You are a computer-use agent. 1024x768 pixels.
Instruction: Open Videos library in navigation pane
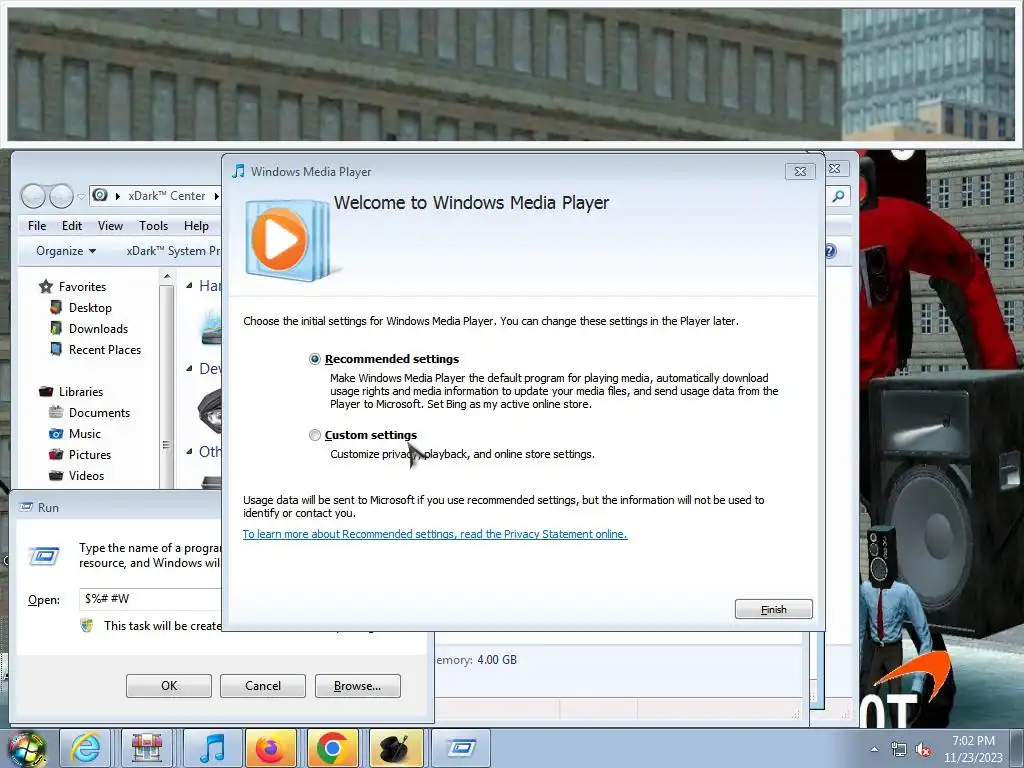point(86,475)
